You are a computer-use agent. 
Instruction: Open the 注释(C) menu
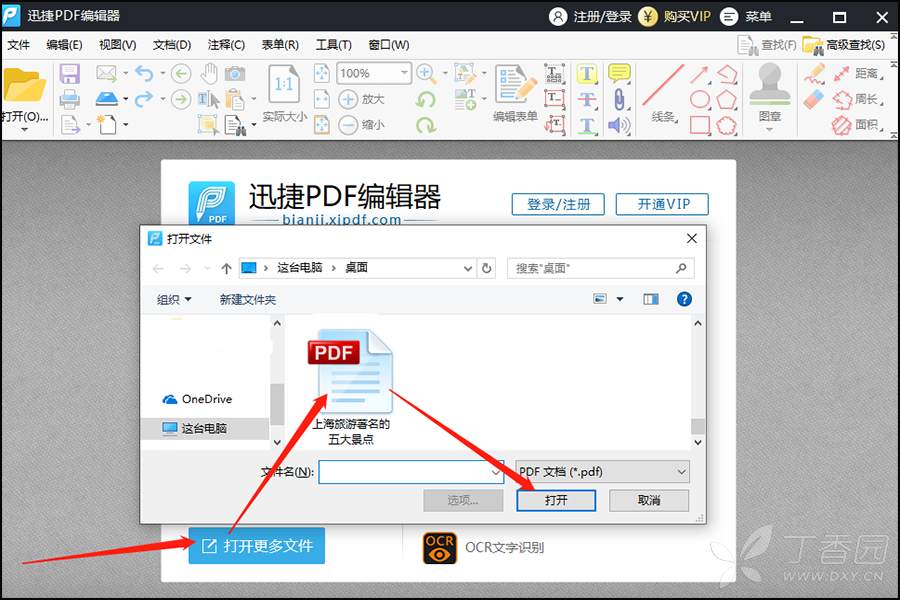pyautogui.click(x=226, y=45)
